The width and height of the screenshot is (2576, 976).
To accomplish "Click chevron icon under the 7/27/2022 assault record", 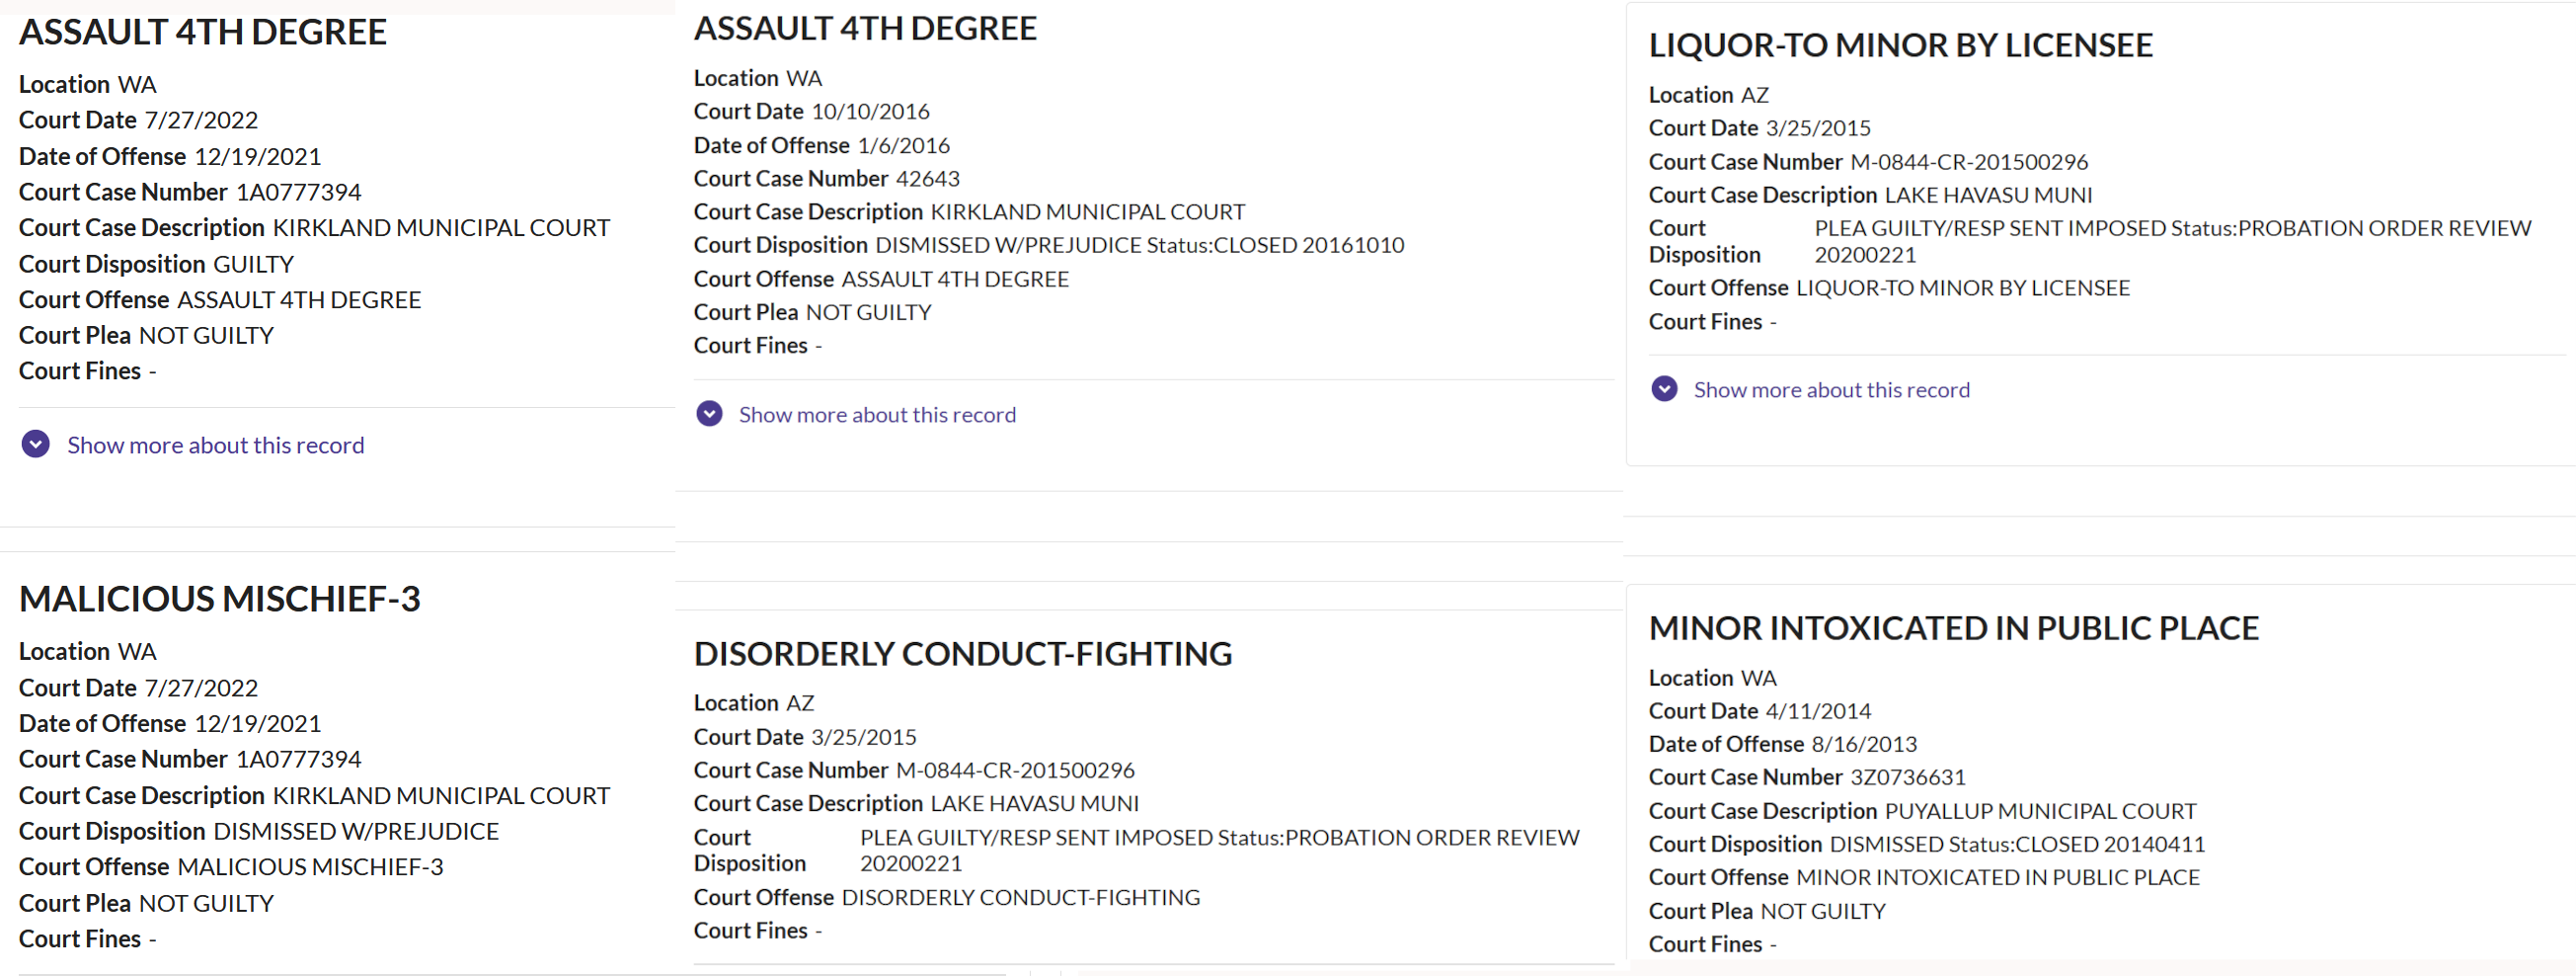I will (36, 444).
